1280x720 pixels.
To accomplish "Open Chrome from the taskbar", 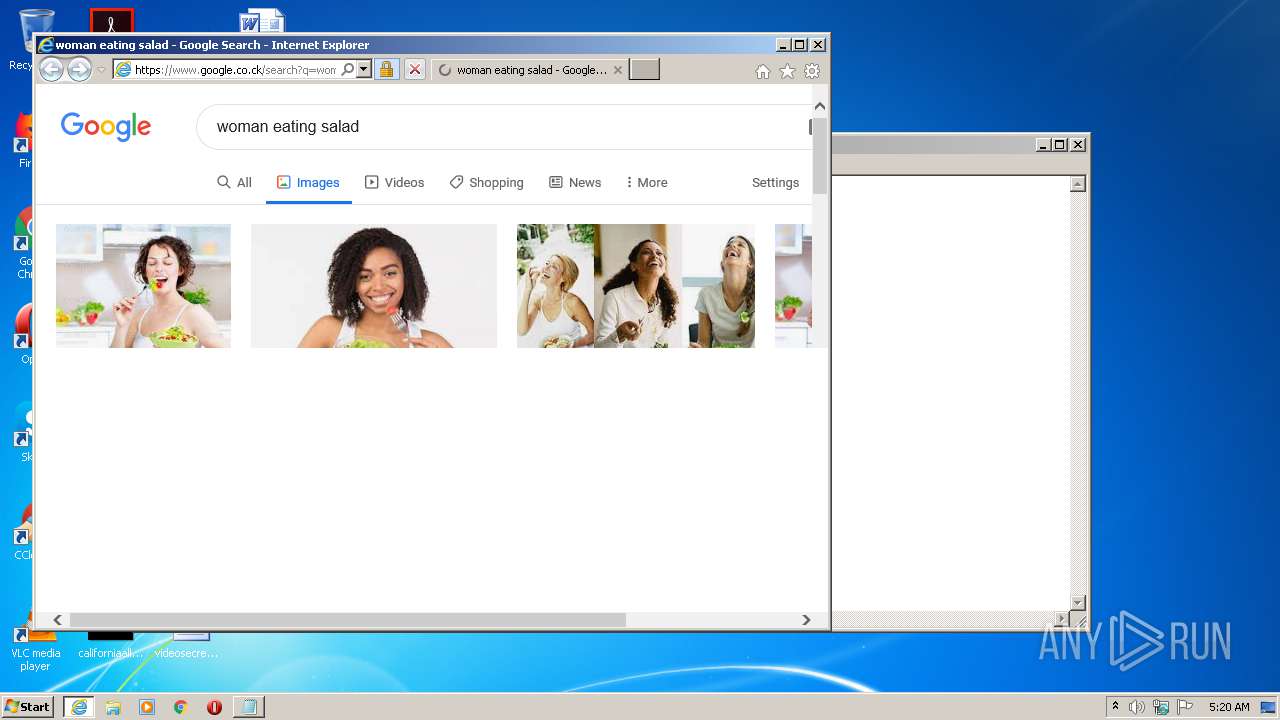I will (x=180, y=707).
